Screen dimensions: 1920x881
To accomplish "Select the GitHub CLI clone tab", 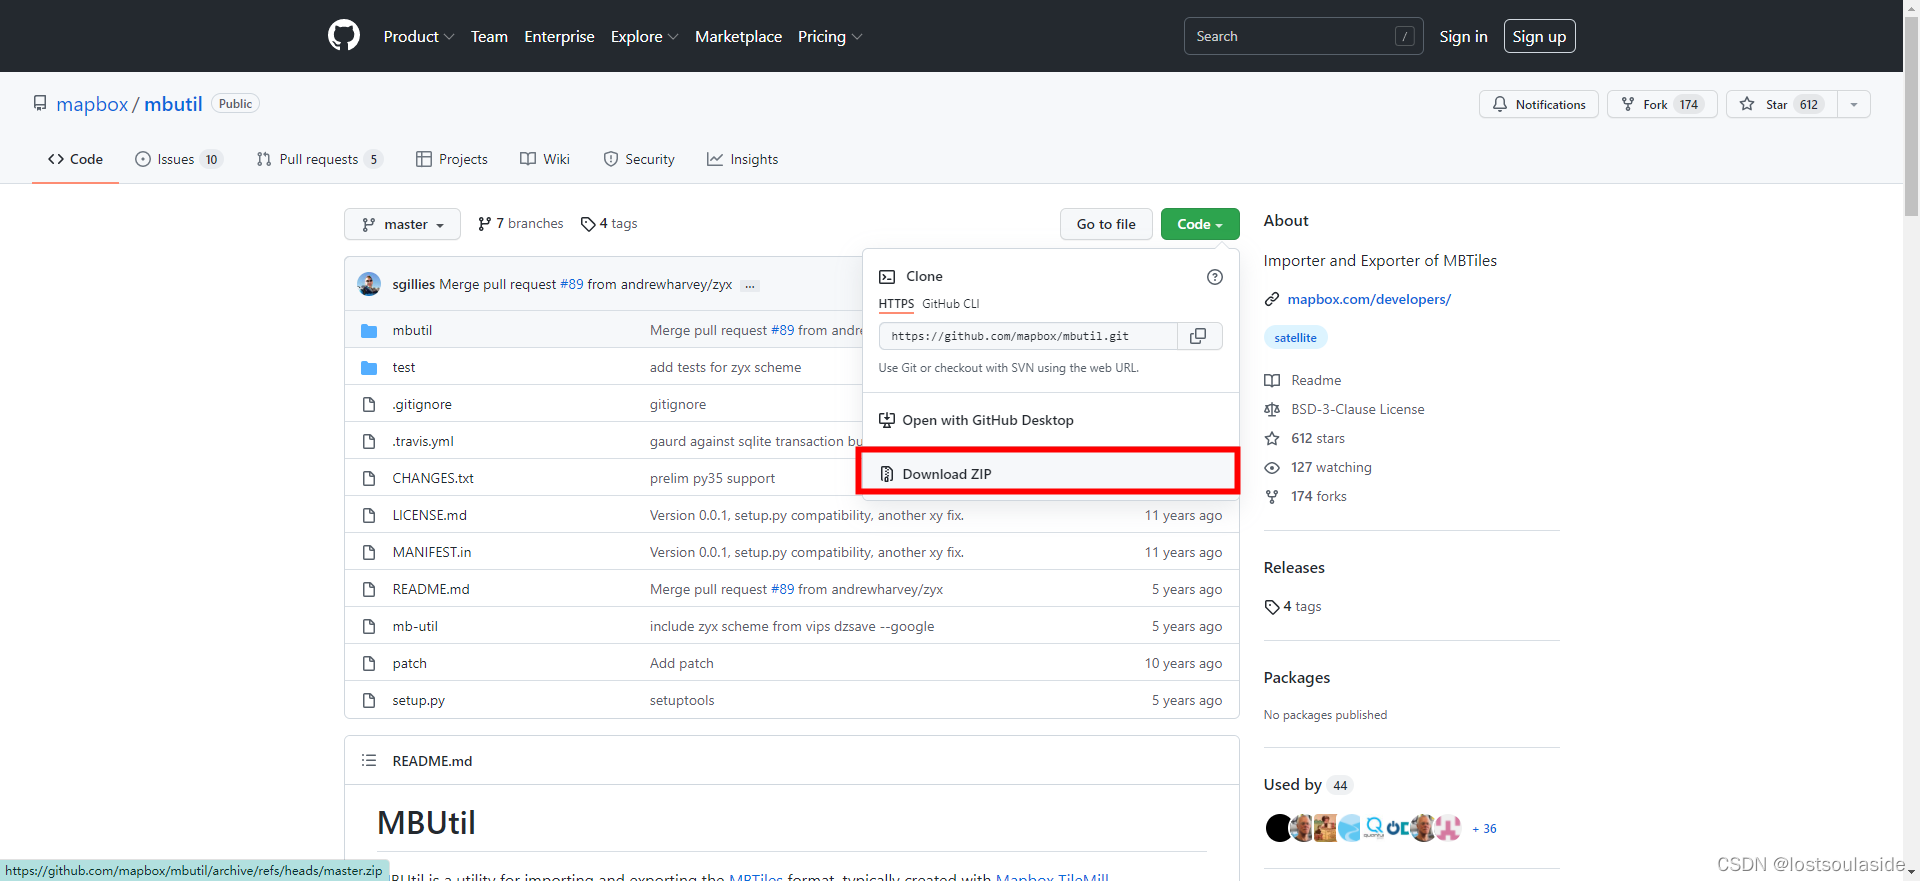I will [950, 304].
